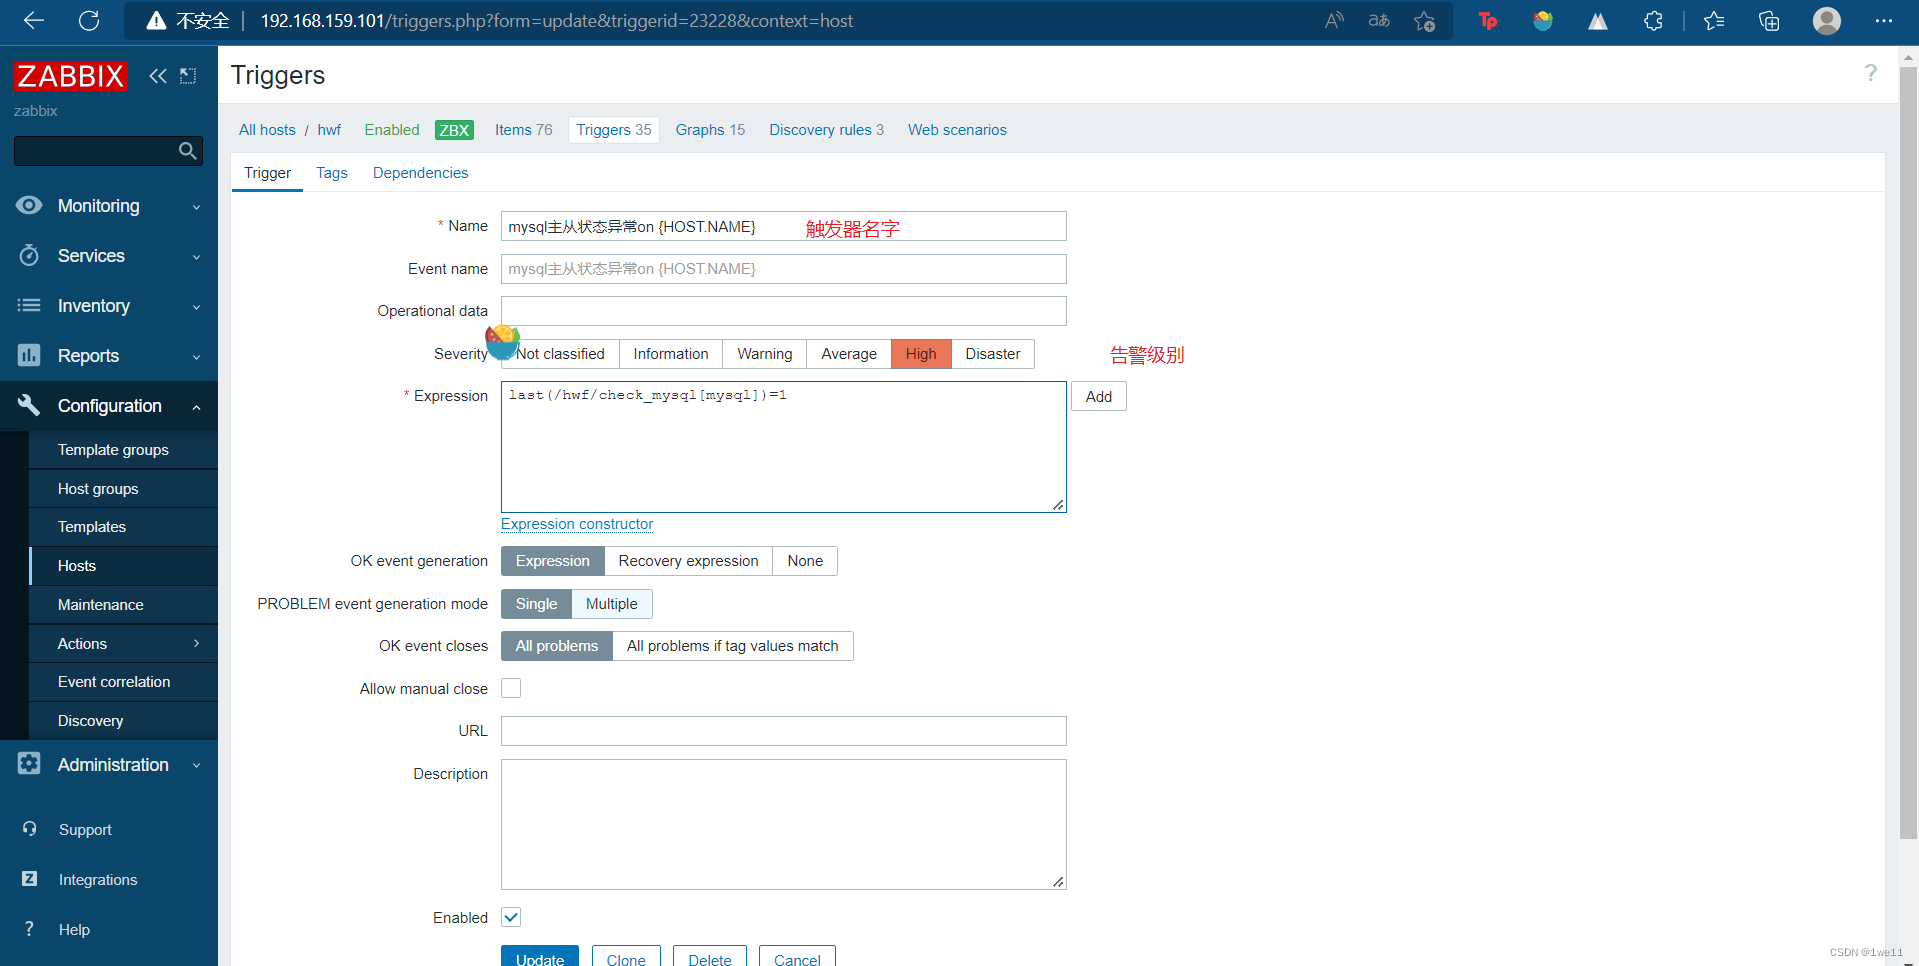Click the Reports chart icon
Image resolution: width=1919 pixels, height=966 pixels.
(x=29, y=355)
